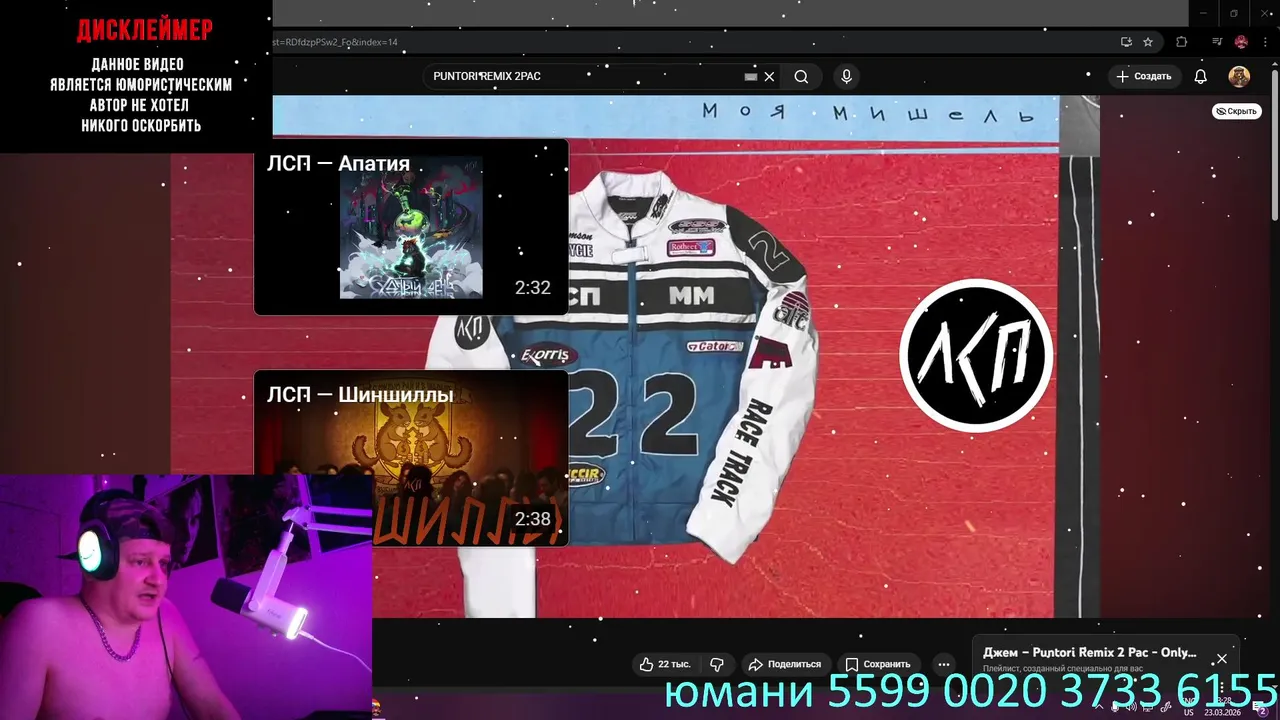Open the ЛСП — Шиншиллы suggested video card
Image resolution: width=1280 pixels, height=720 pixels.
411,458
